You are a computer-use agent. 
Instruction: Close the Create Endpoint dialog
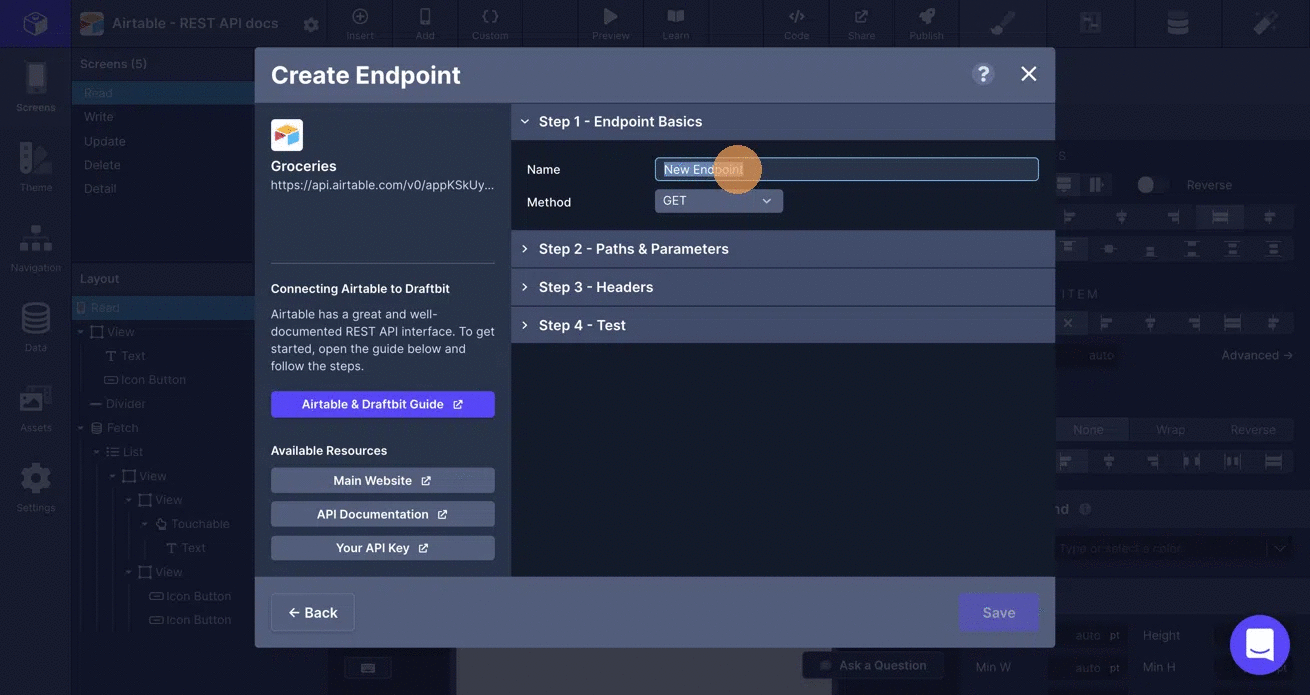(1028, 74)
